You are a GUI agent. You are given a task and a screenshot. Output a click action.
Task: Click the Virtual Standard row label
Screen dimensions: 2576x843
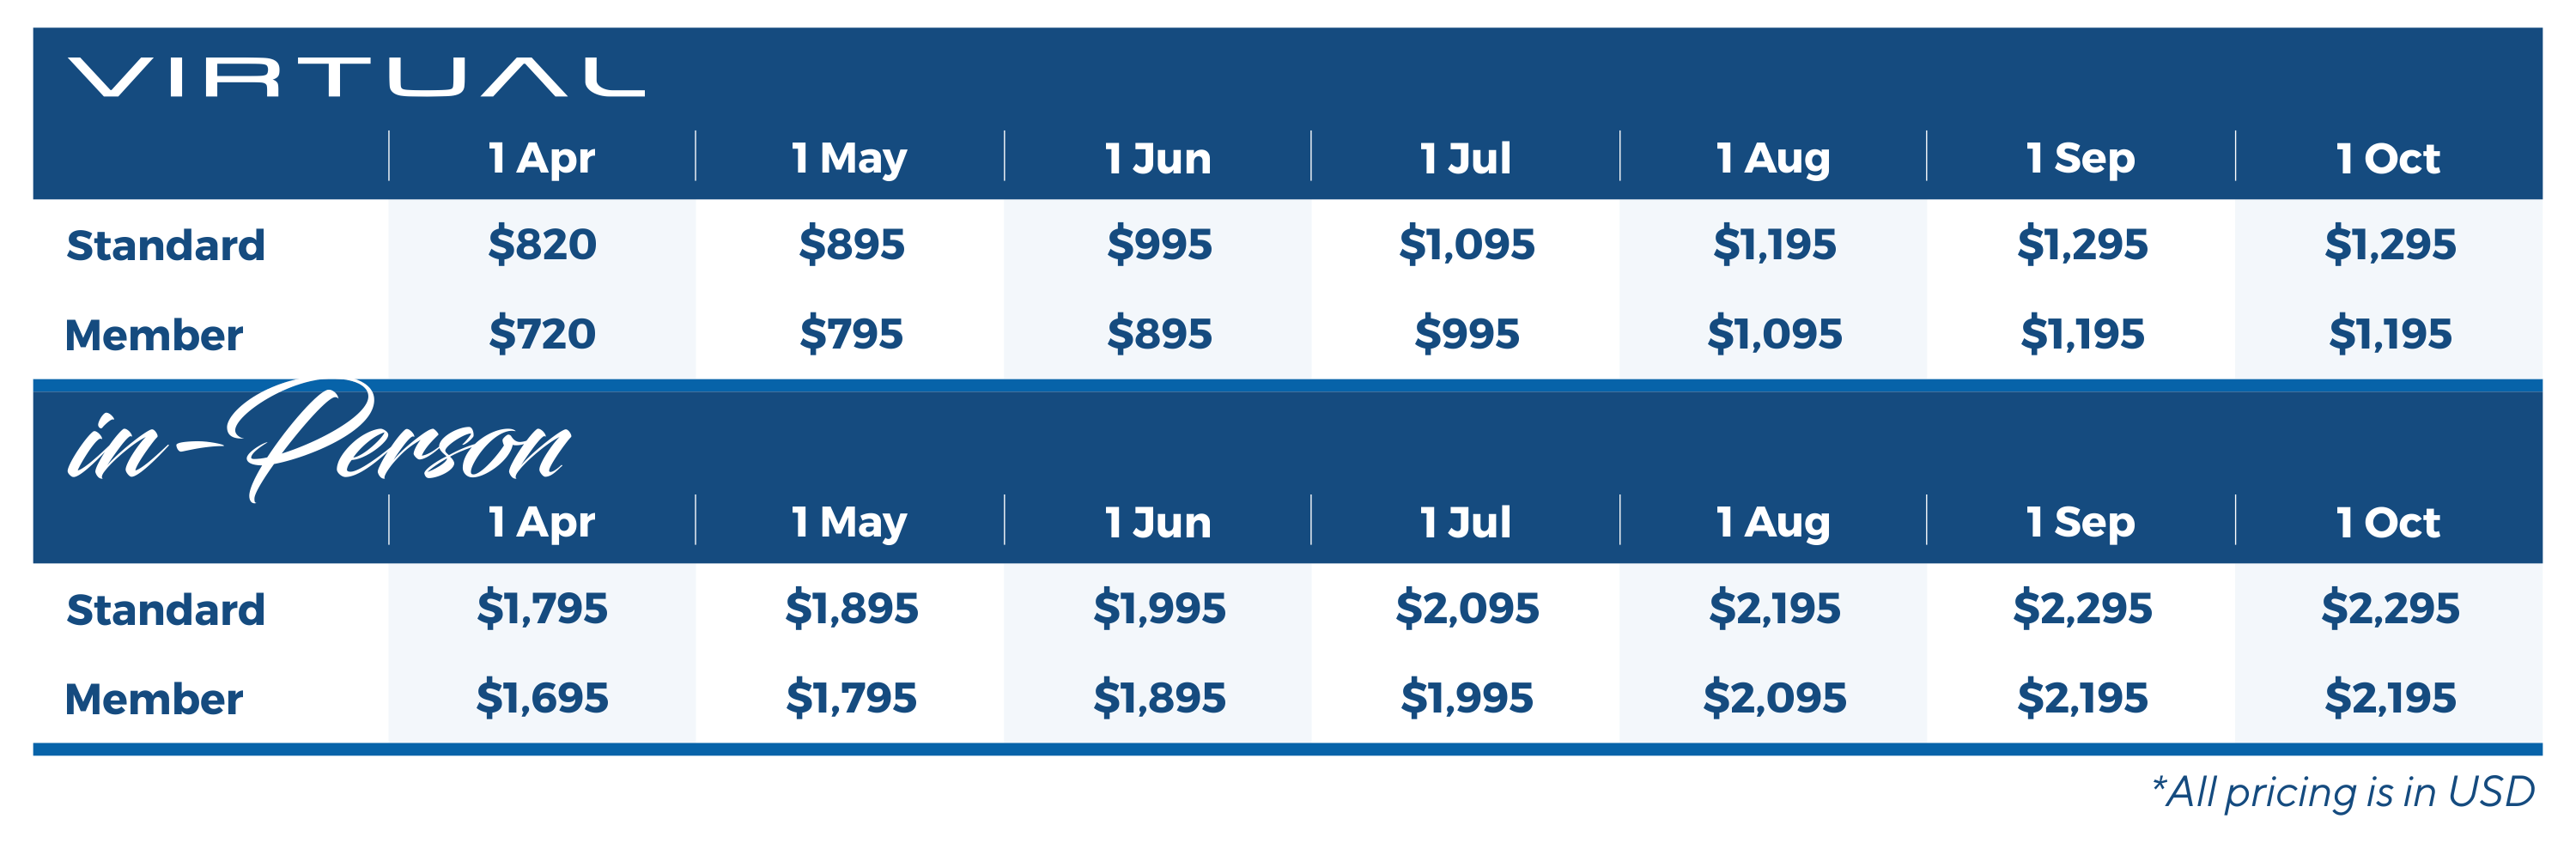pyautogui.click(x=166, y=245)
